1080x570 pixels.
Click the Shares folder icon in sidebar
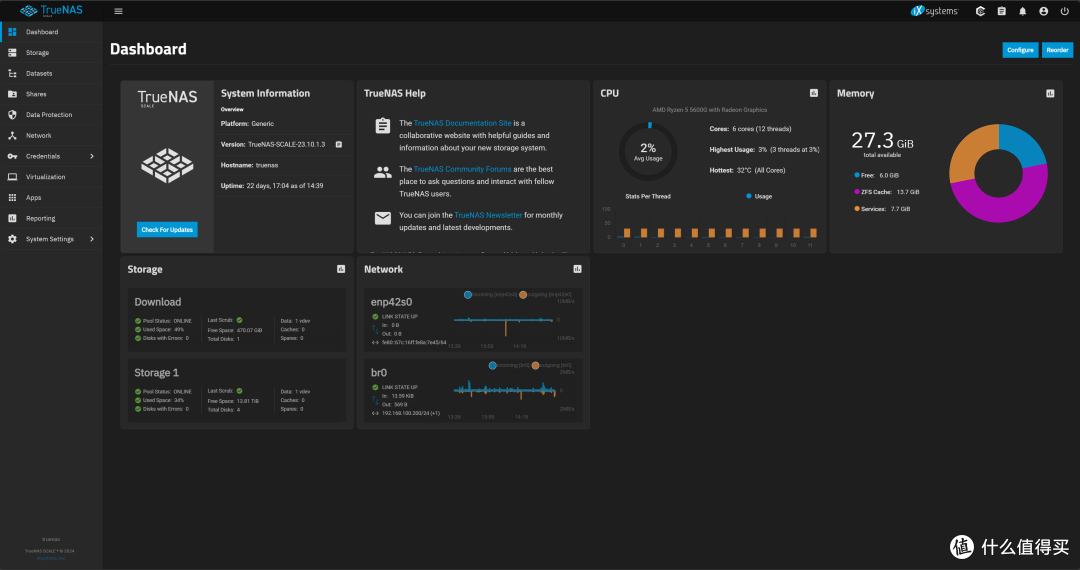[12, 94]
